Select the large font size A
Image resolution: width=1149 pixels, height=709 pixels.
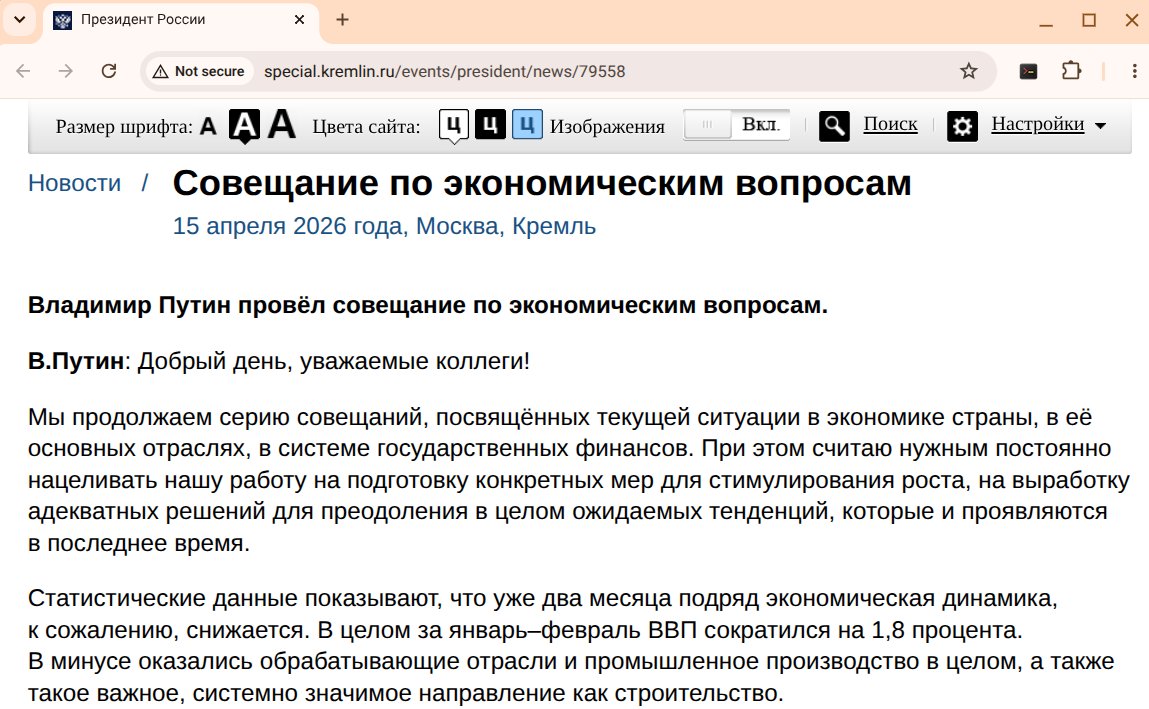coord(281,125)
